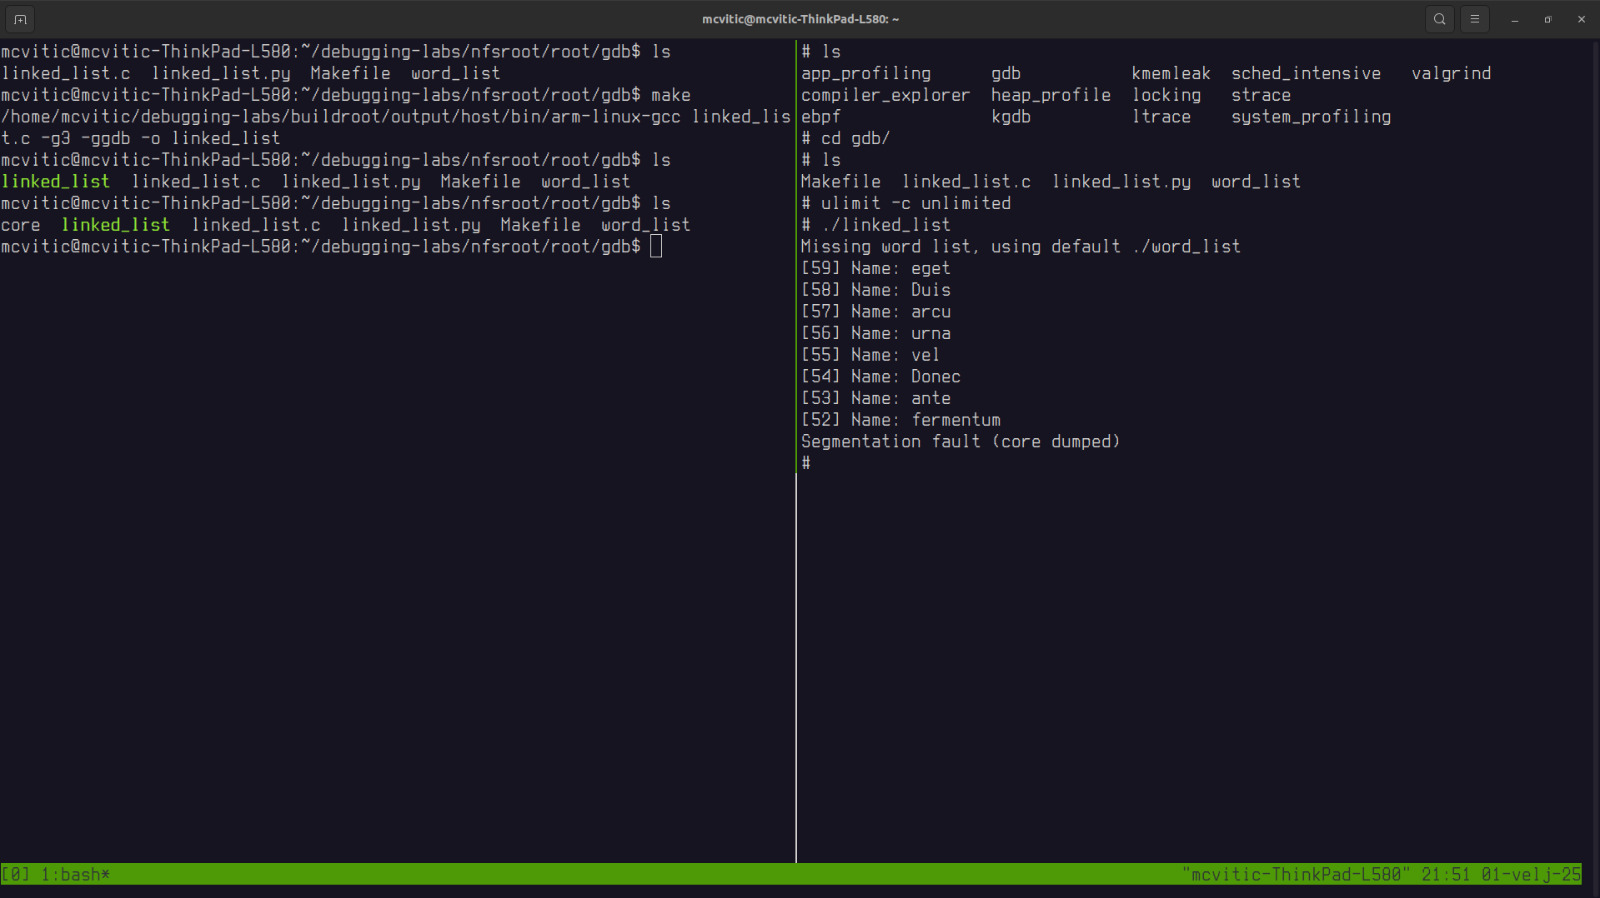
Task: Click the ulimit -c unlimited command line
Action: (915, 204)
